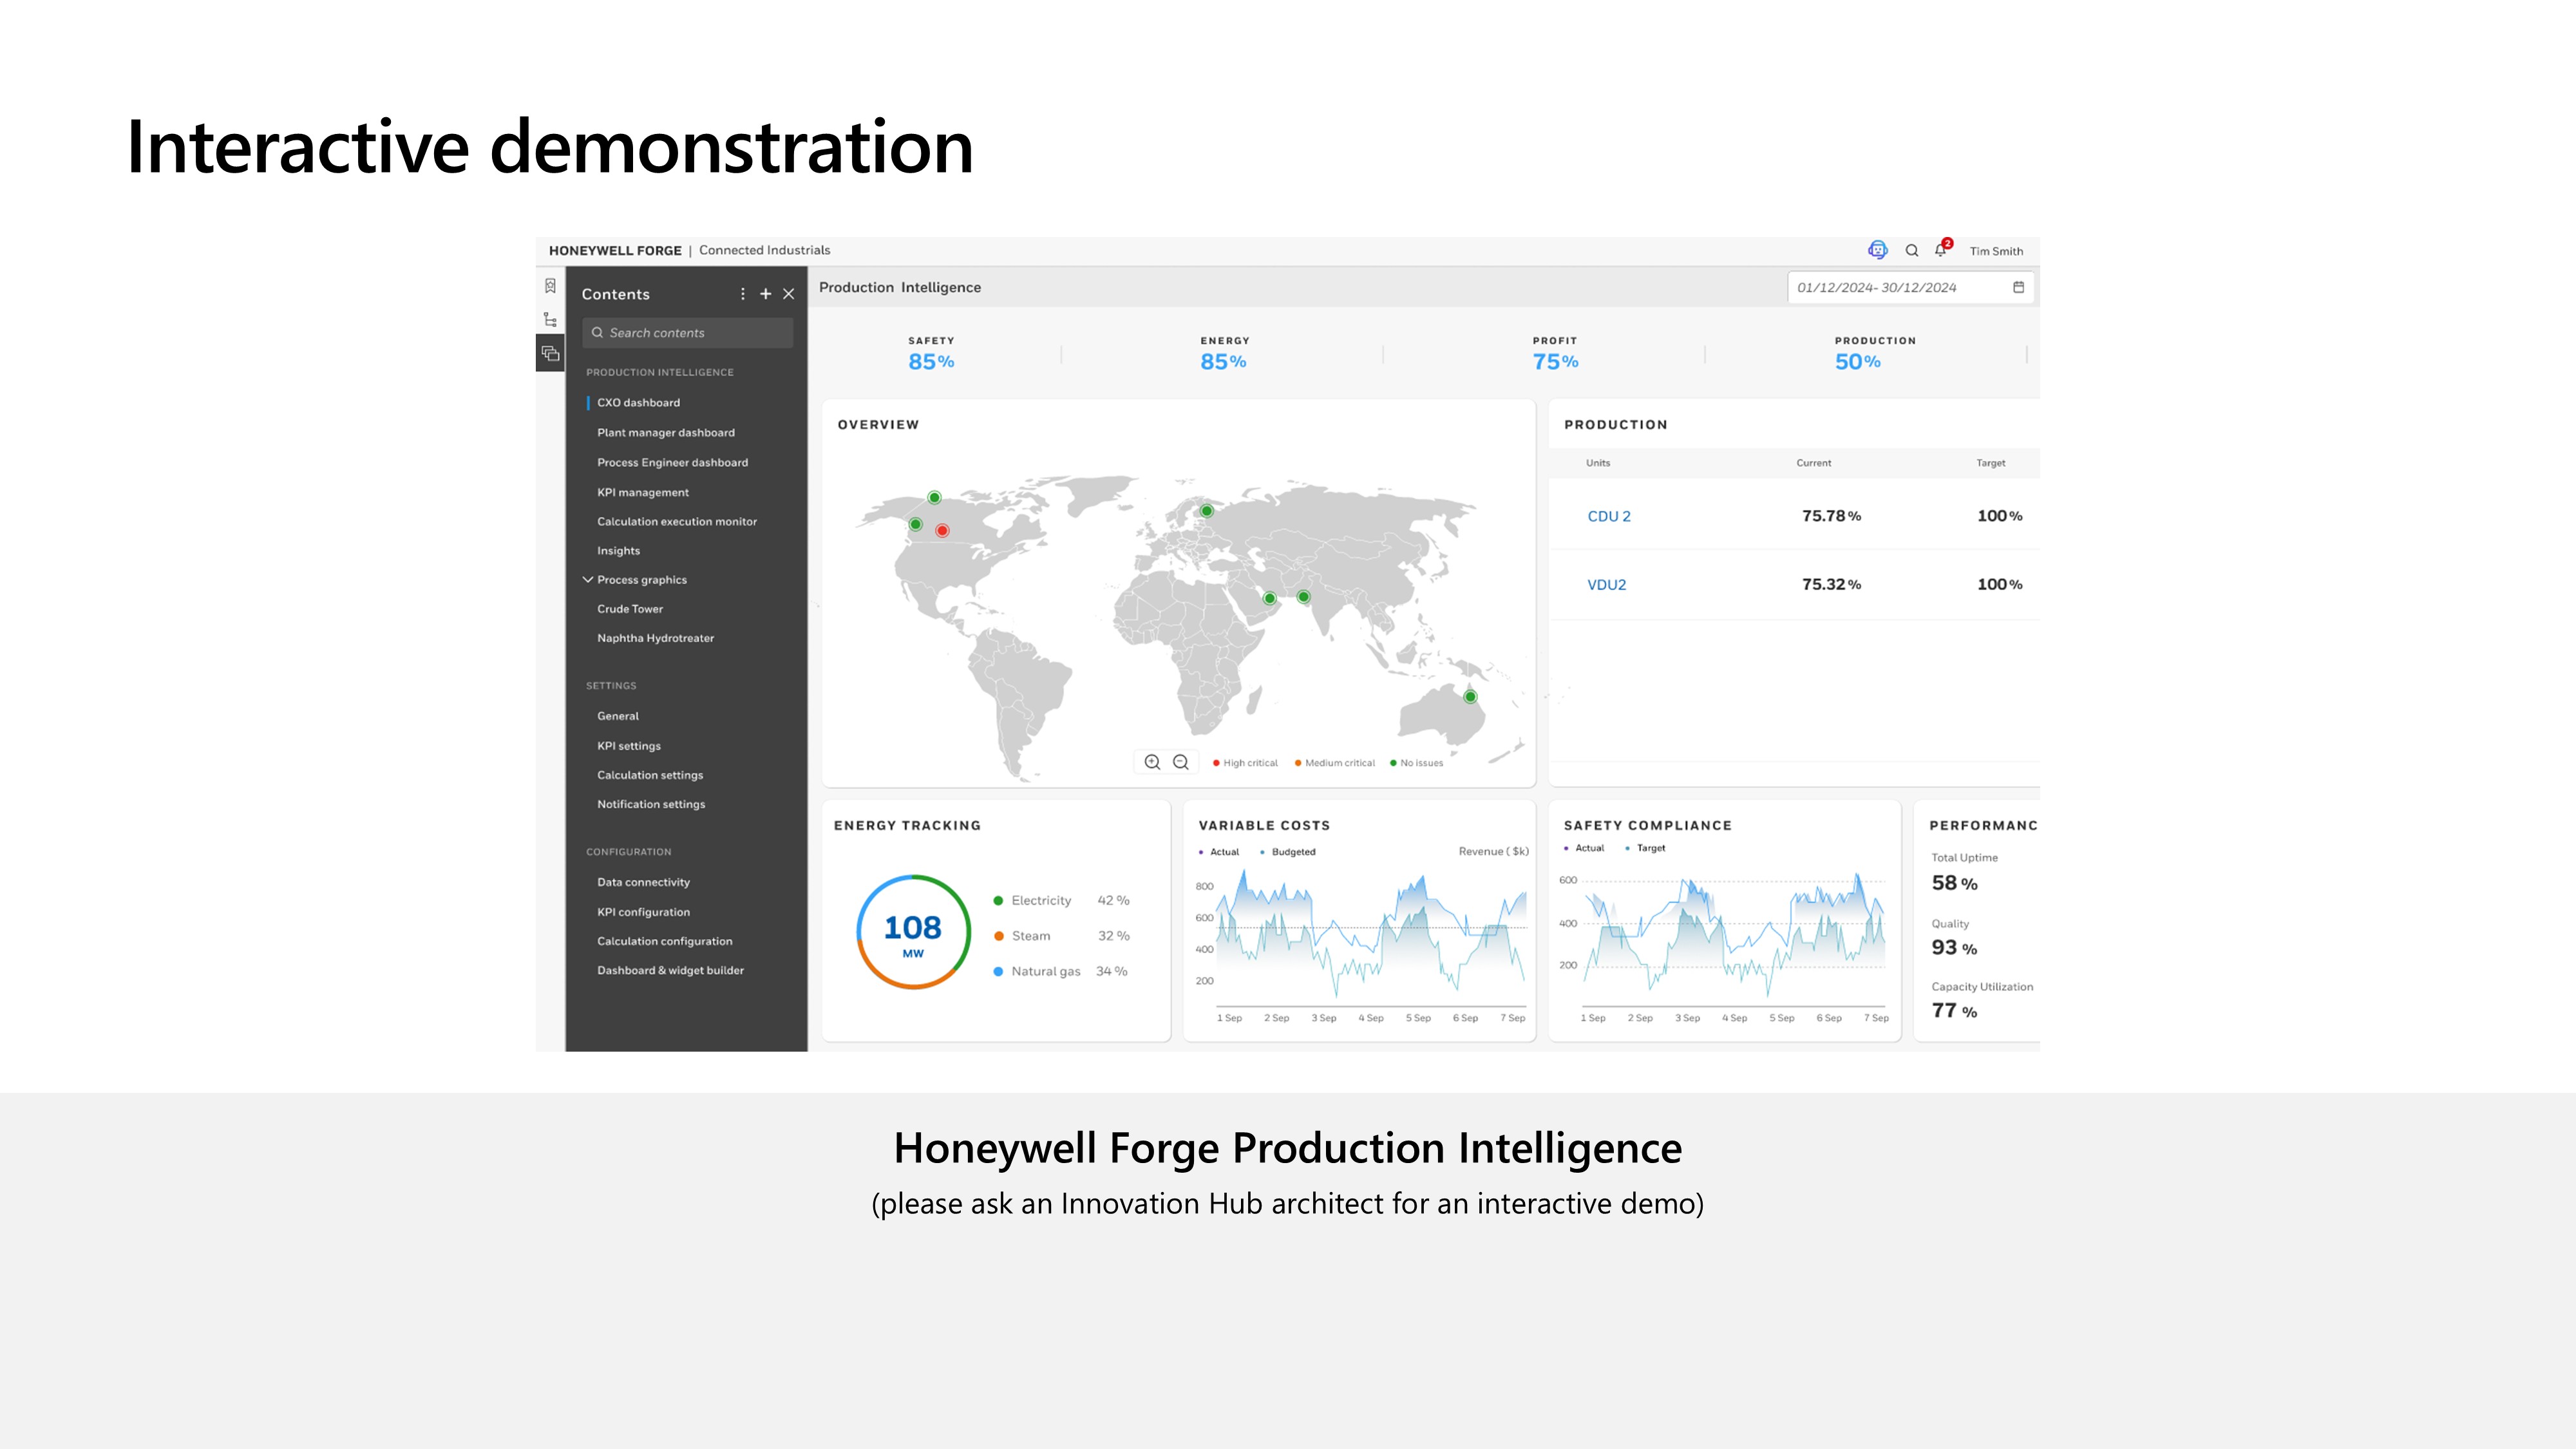Toggle High critical legend item
Viewport: 2576px width, 1449px height.
pyautogui.click(x=1245, y=763)
